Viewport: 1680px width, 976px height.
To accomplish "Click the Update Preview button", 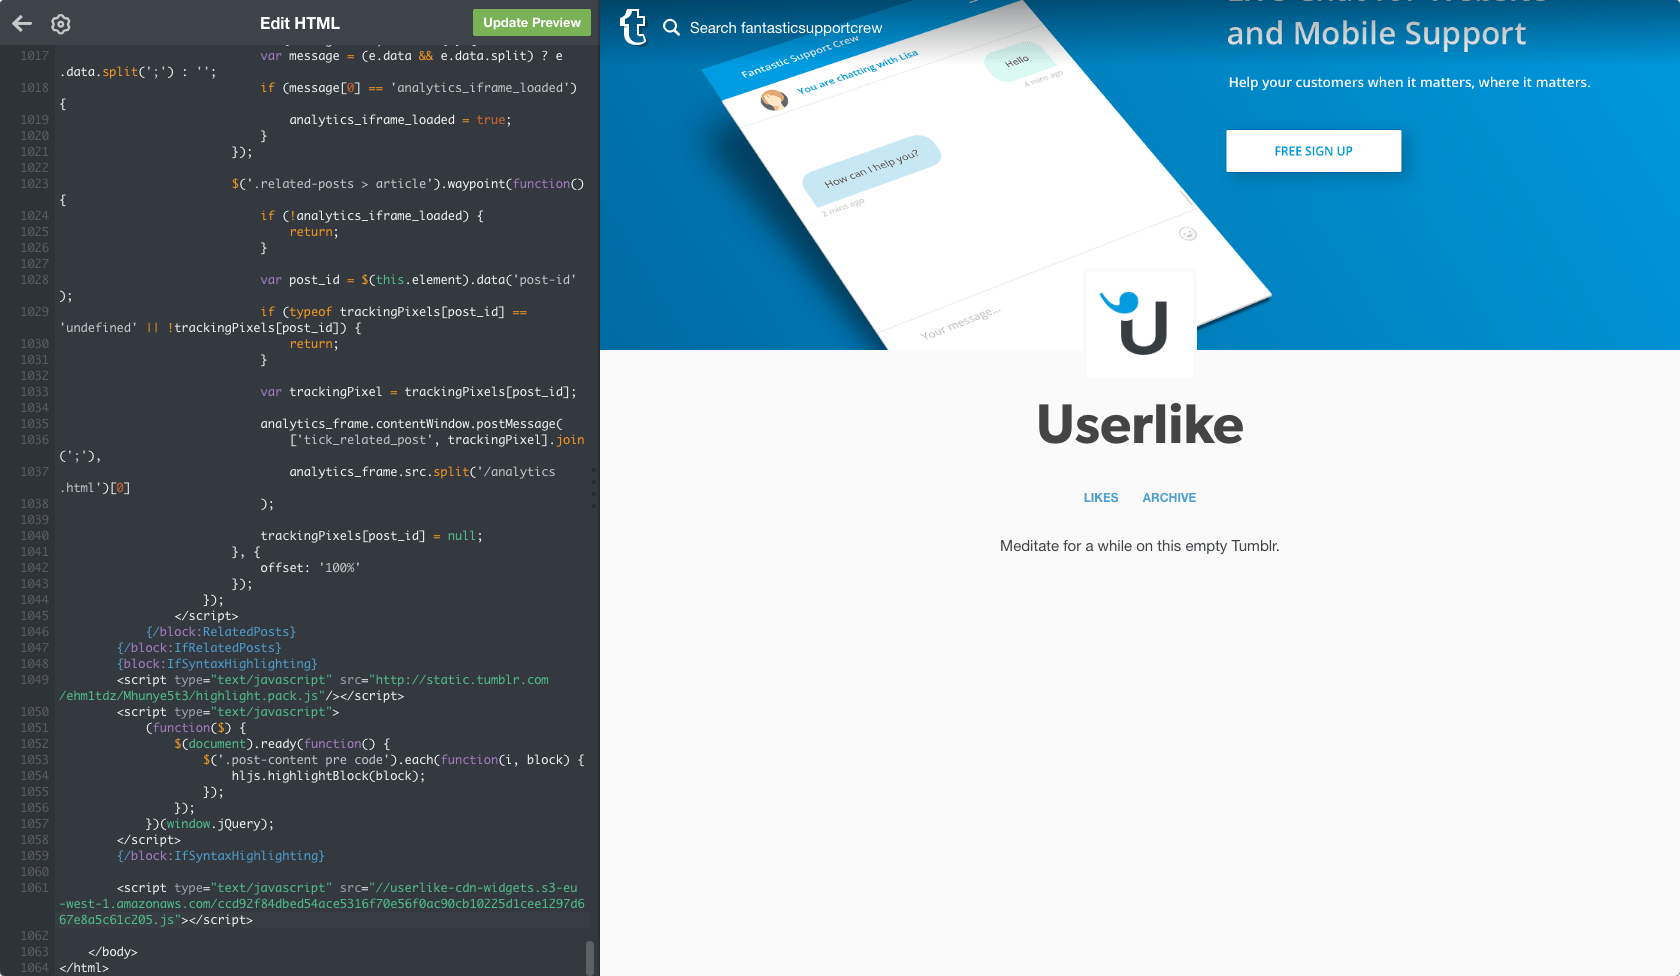I will tap(532, 23).
